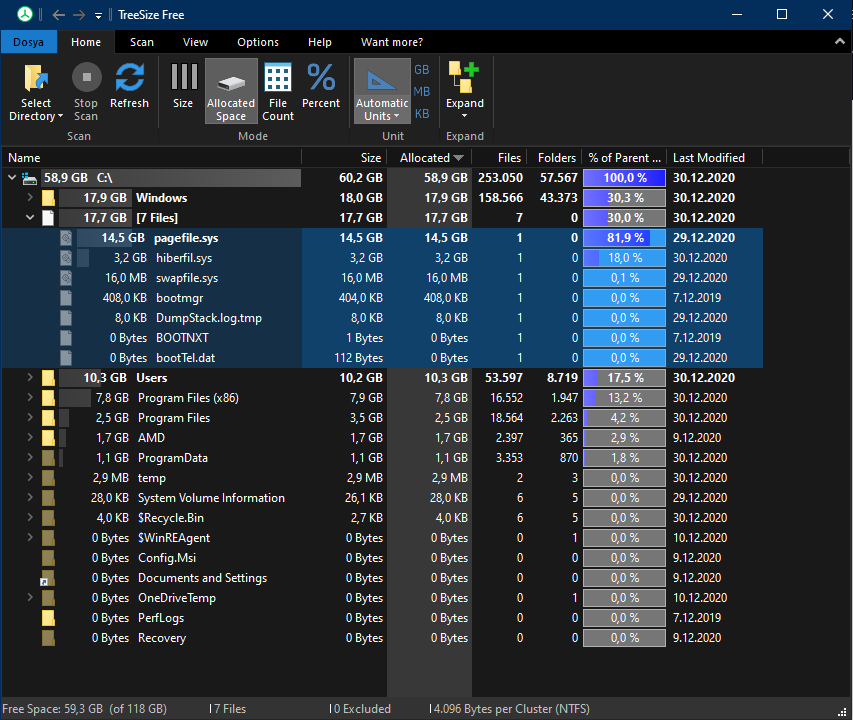Switch to Allocated Space mode

click(231, 91)
